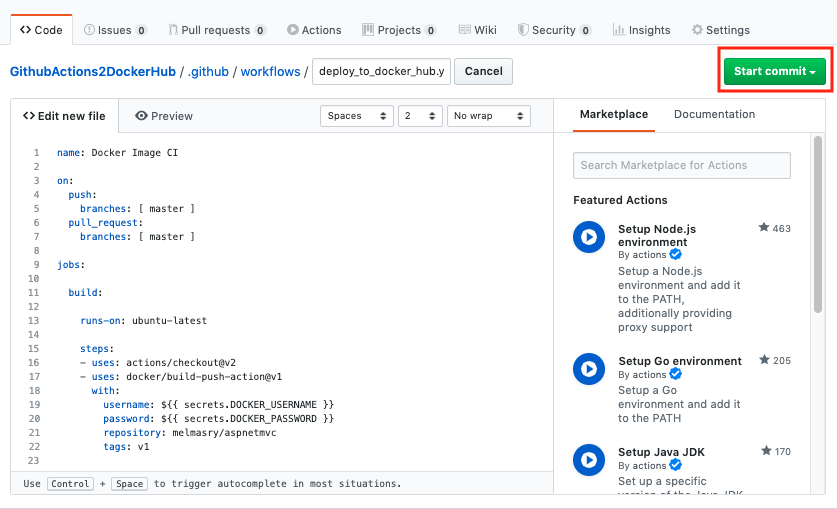Edit the file name deploy_to_docker_hub field

coord(382,71)
